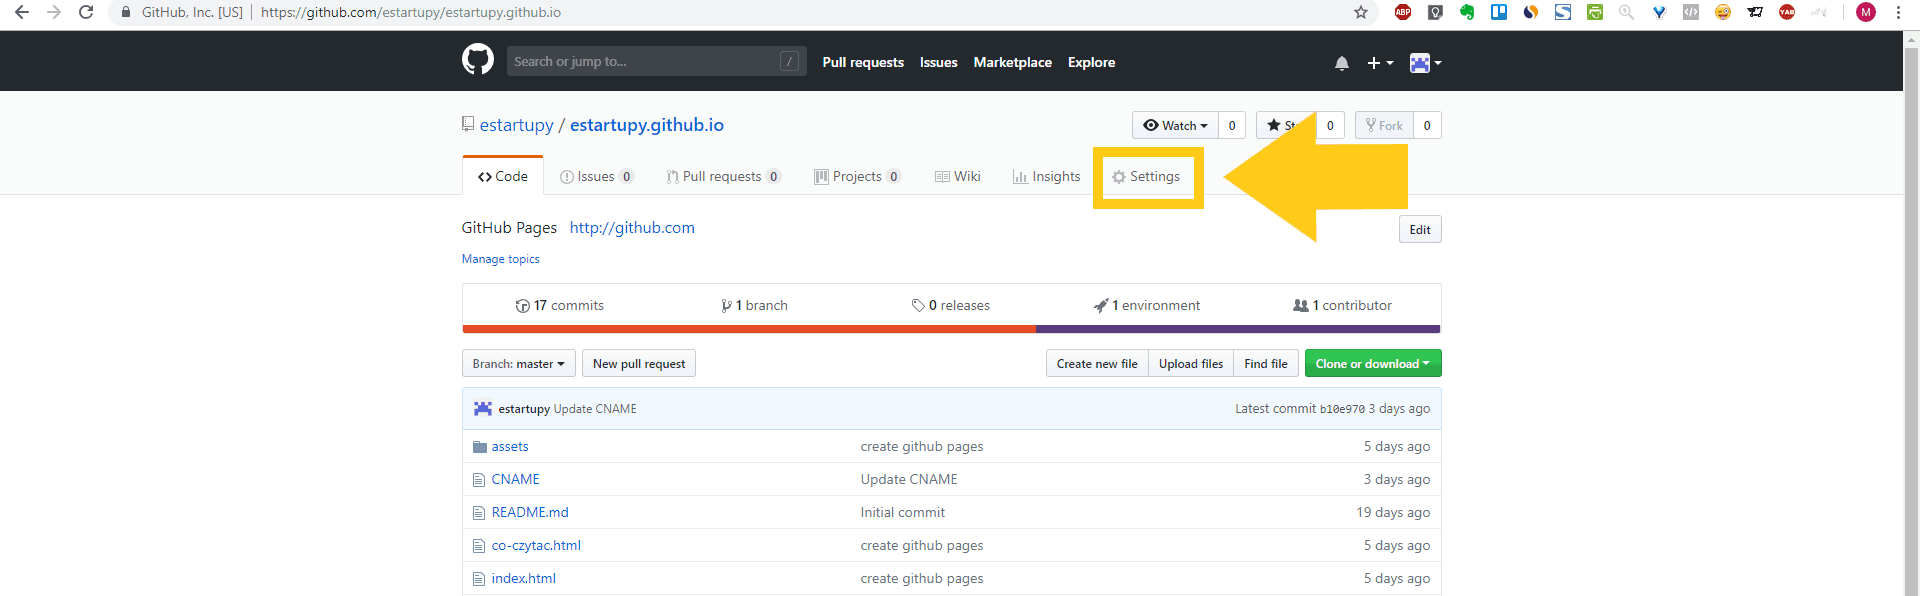Open the notifications bell
The width and height of the screenshot is (1920, 596).
coord(1342,63)
